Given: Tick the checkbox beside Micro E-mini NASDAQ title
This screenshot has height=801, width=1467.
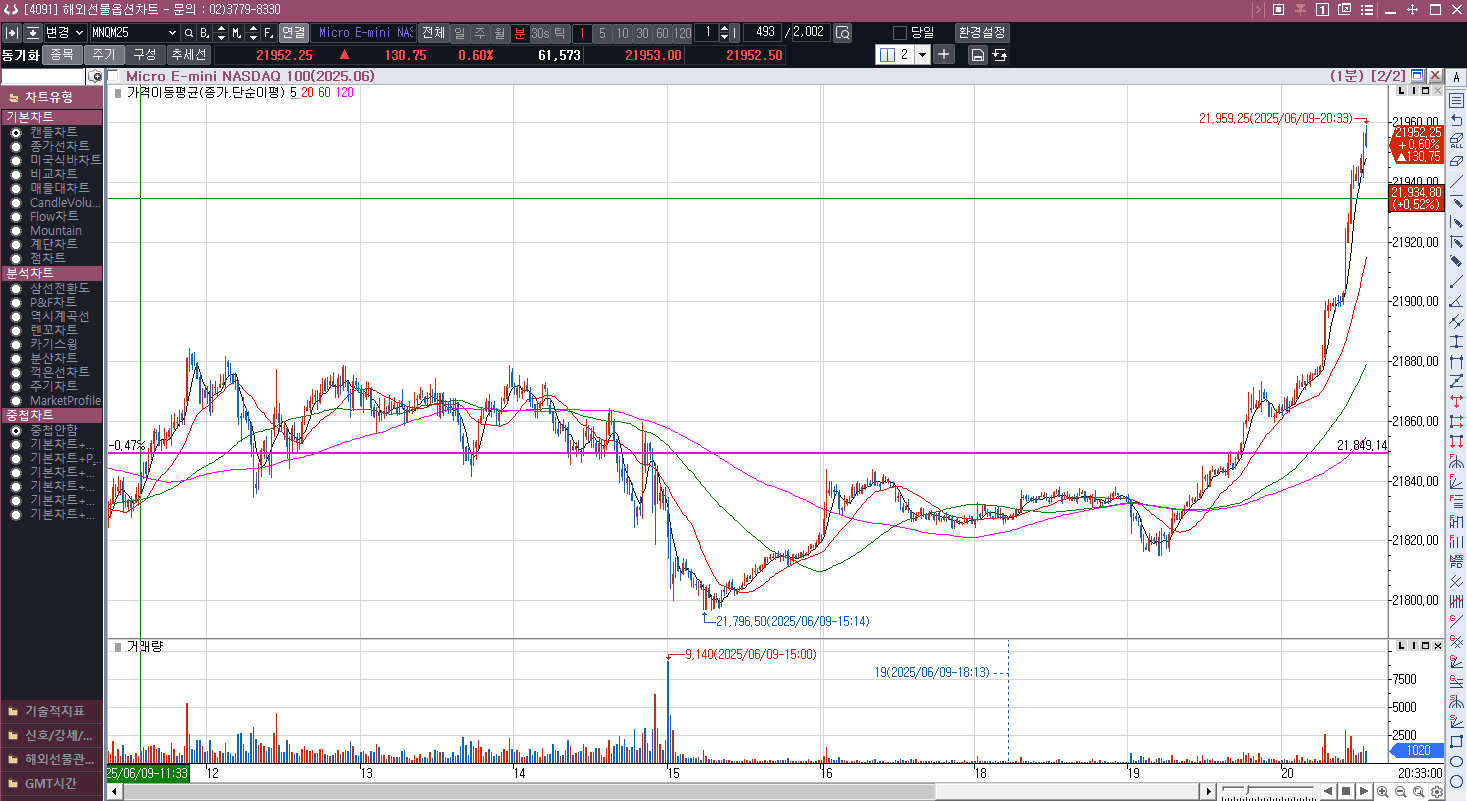Looking at the screenshot, I should (113, 76).
